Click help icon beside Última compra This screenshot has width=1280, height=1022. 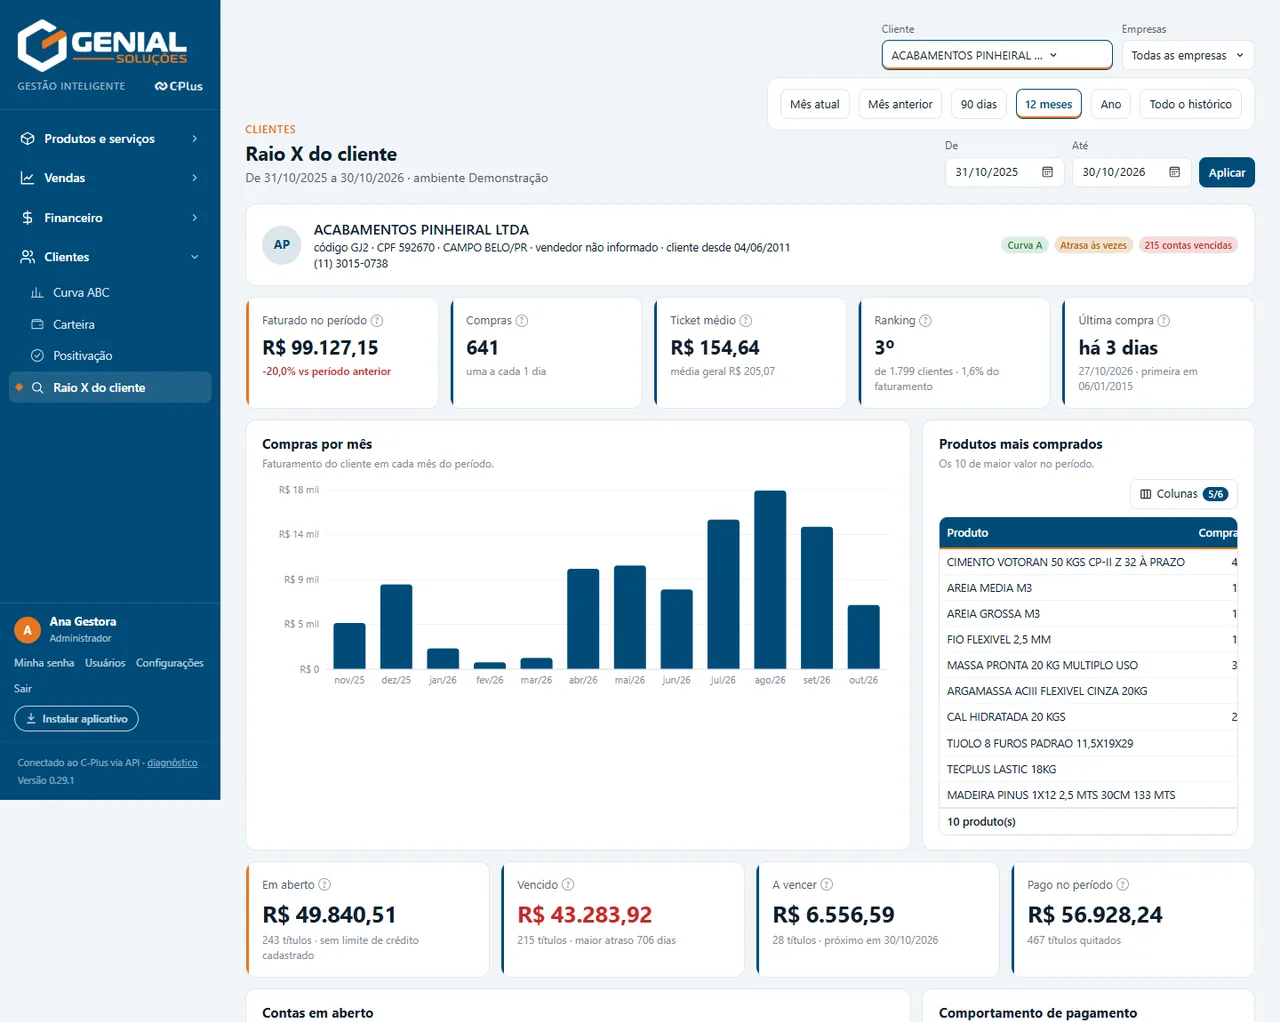click(1163, 321)
